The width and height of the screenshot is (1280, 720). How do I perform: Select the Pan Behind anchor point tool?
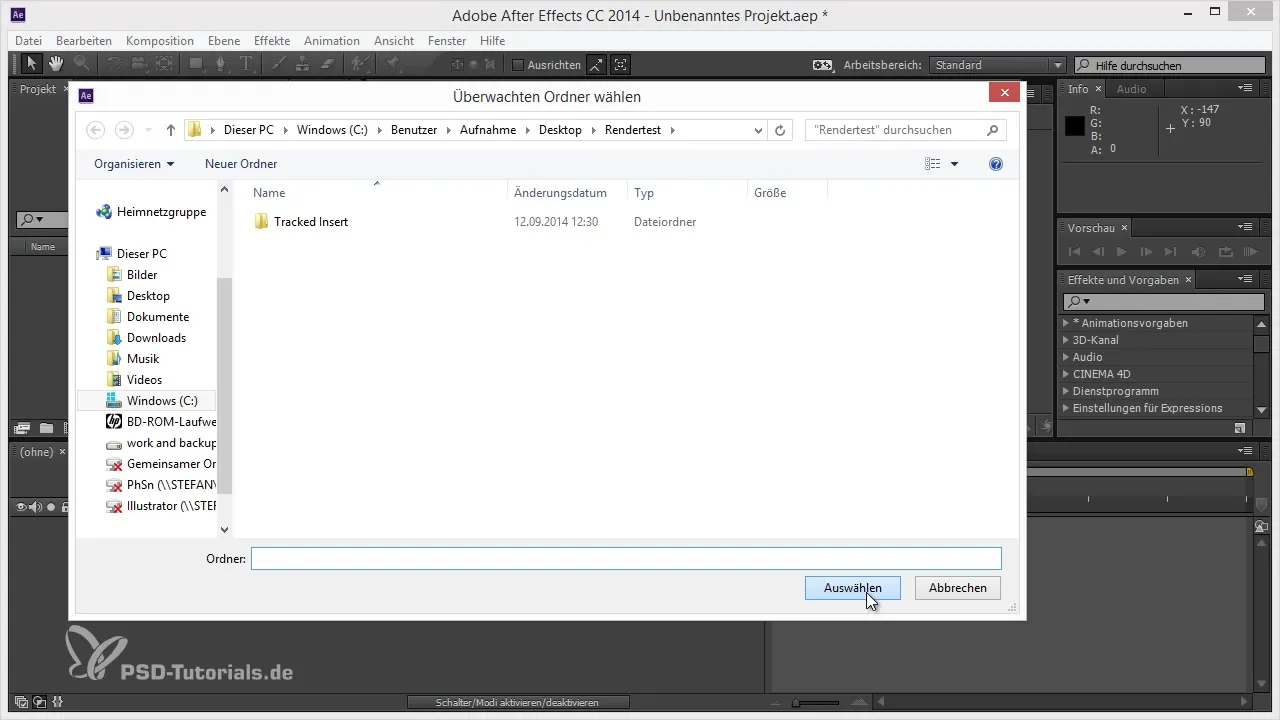pyautogui.click(x=164, y=64)
